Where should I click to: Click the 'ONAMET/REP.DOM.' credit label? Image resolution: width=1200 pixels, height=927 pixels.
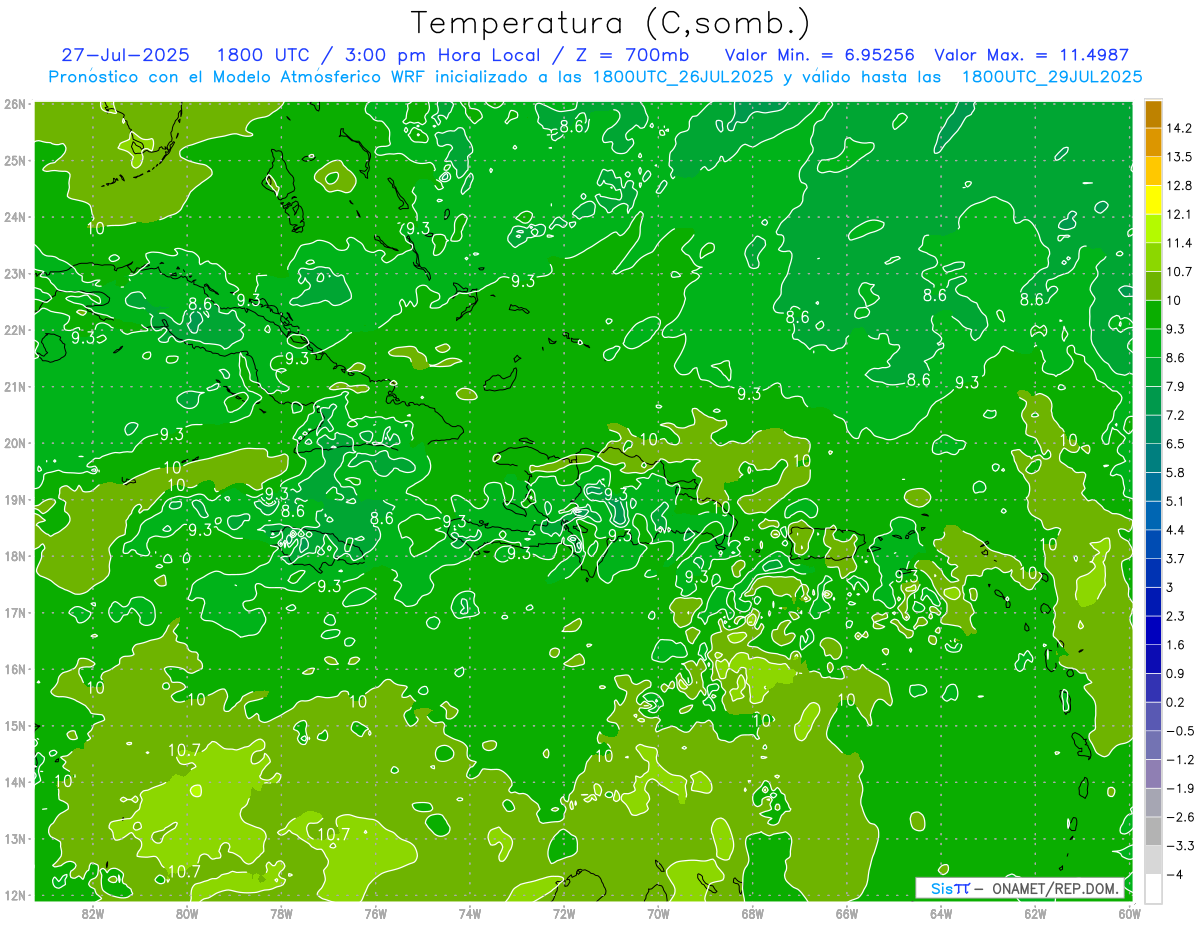pyautogui.click(x=1056, y=888)
